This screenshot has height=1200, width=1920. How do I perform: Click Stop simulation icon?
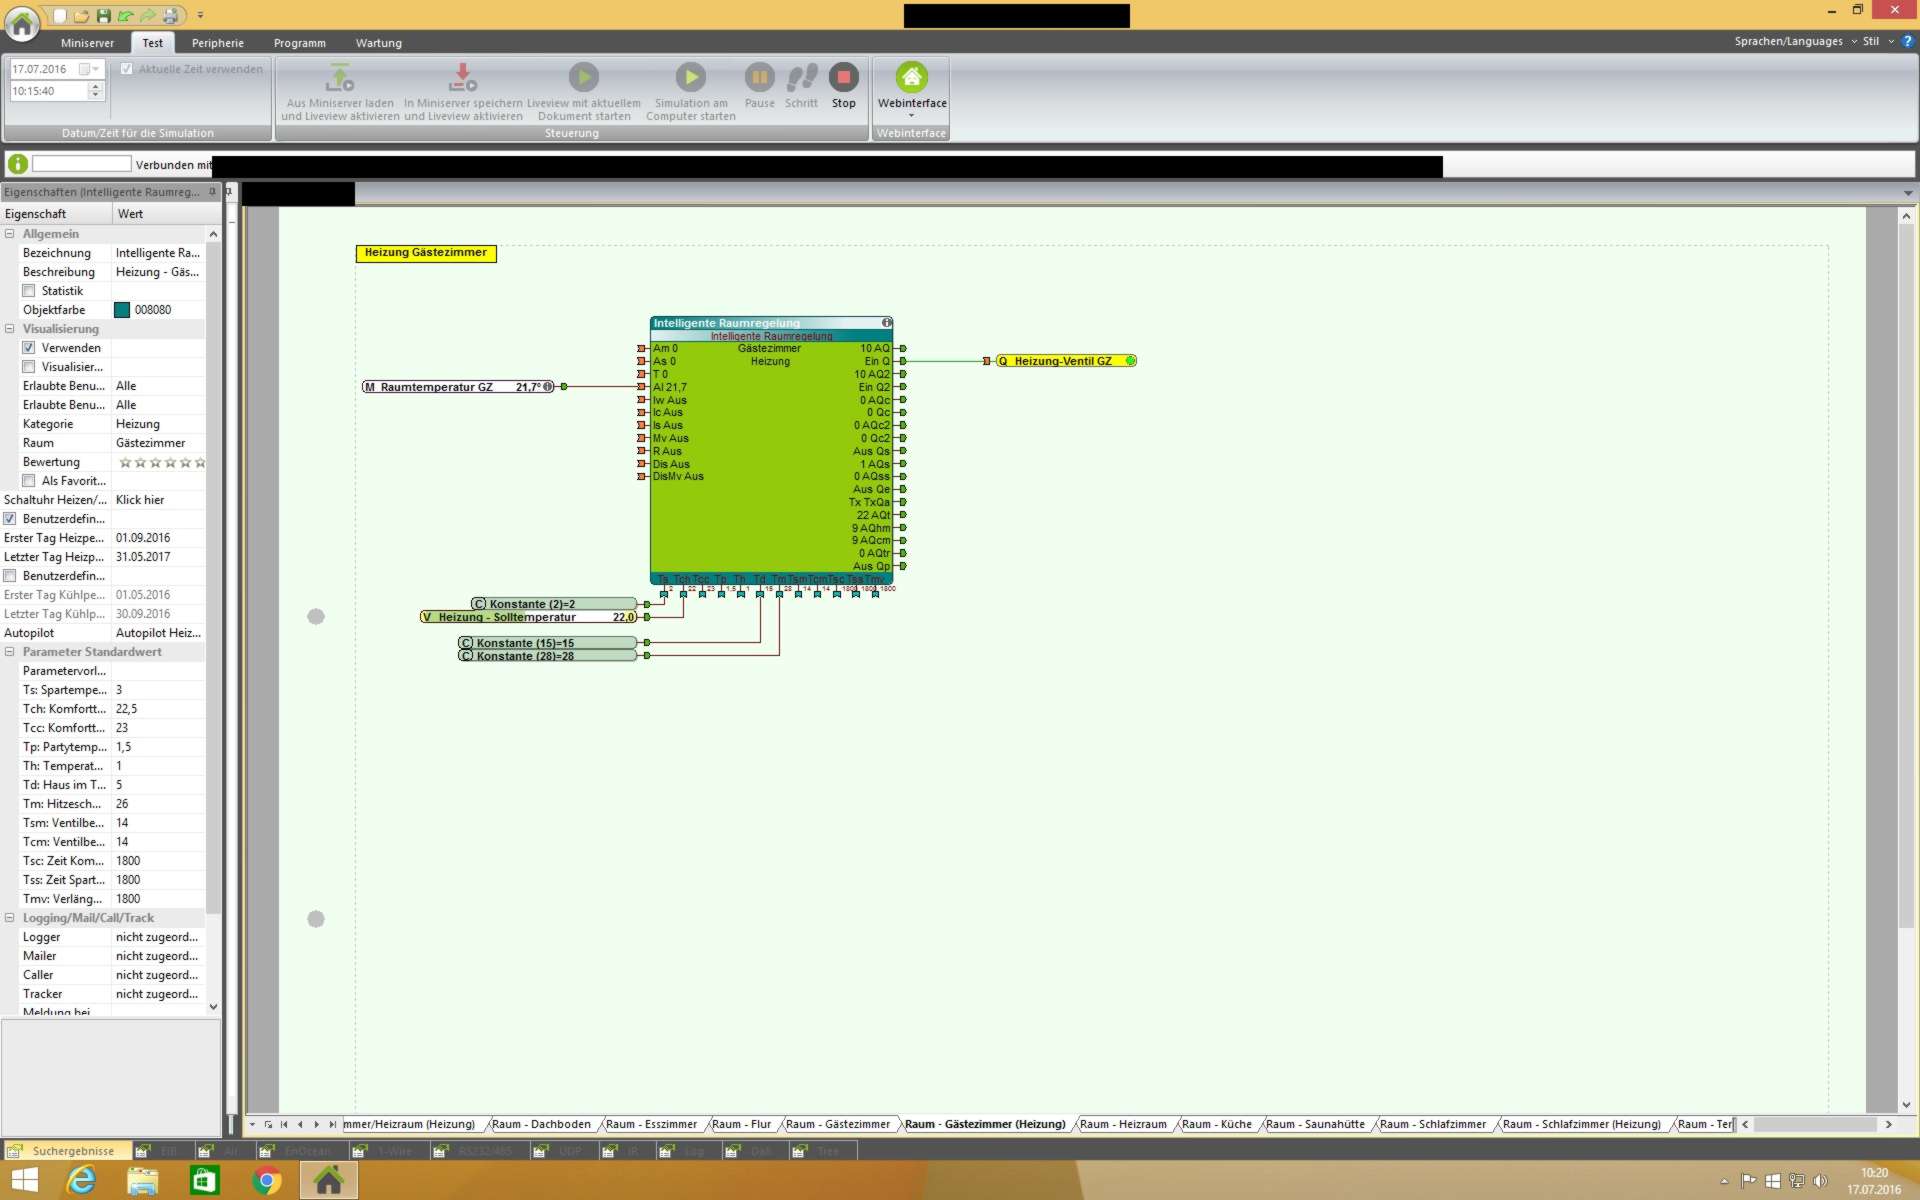[843, 78]
